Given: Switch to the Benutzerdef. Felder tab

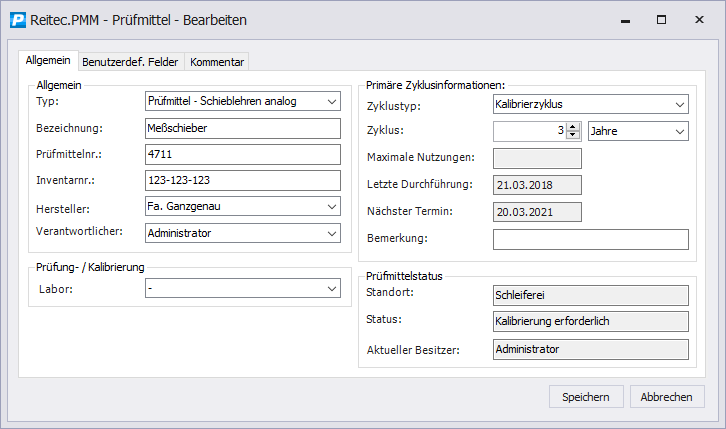Looking at the screenshot, I should tap(130, 62).
